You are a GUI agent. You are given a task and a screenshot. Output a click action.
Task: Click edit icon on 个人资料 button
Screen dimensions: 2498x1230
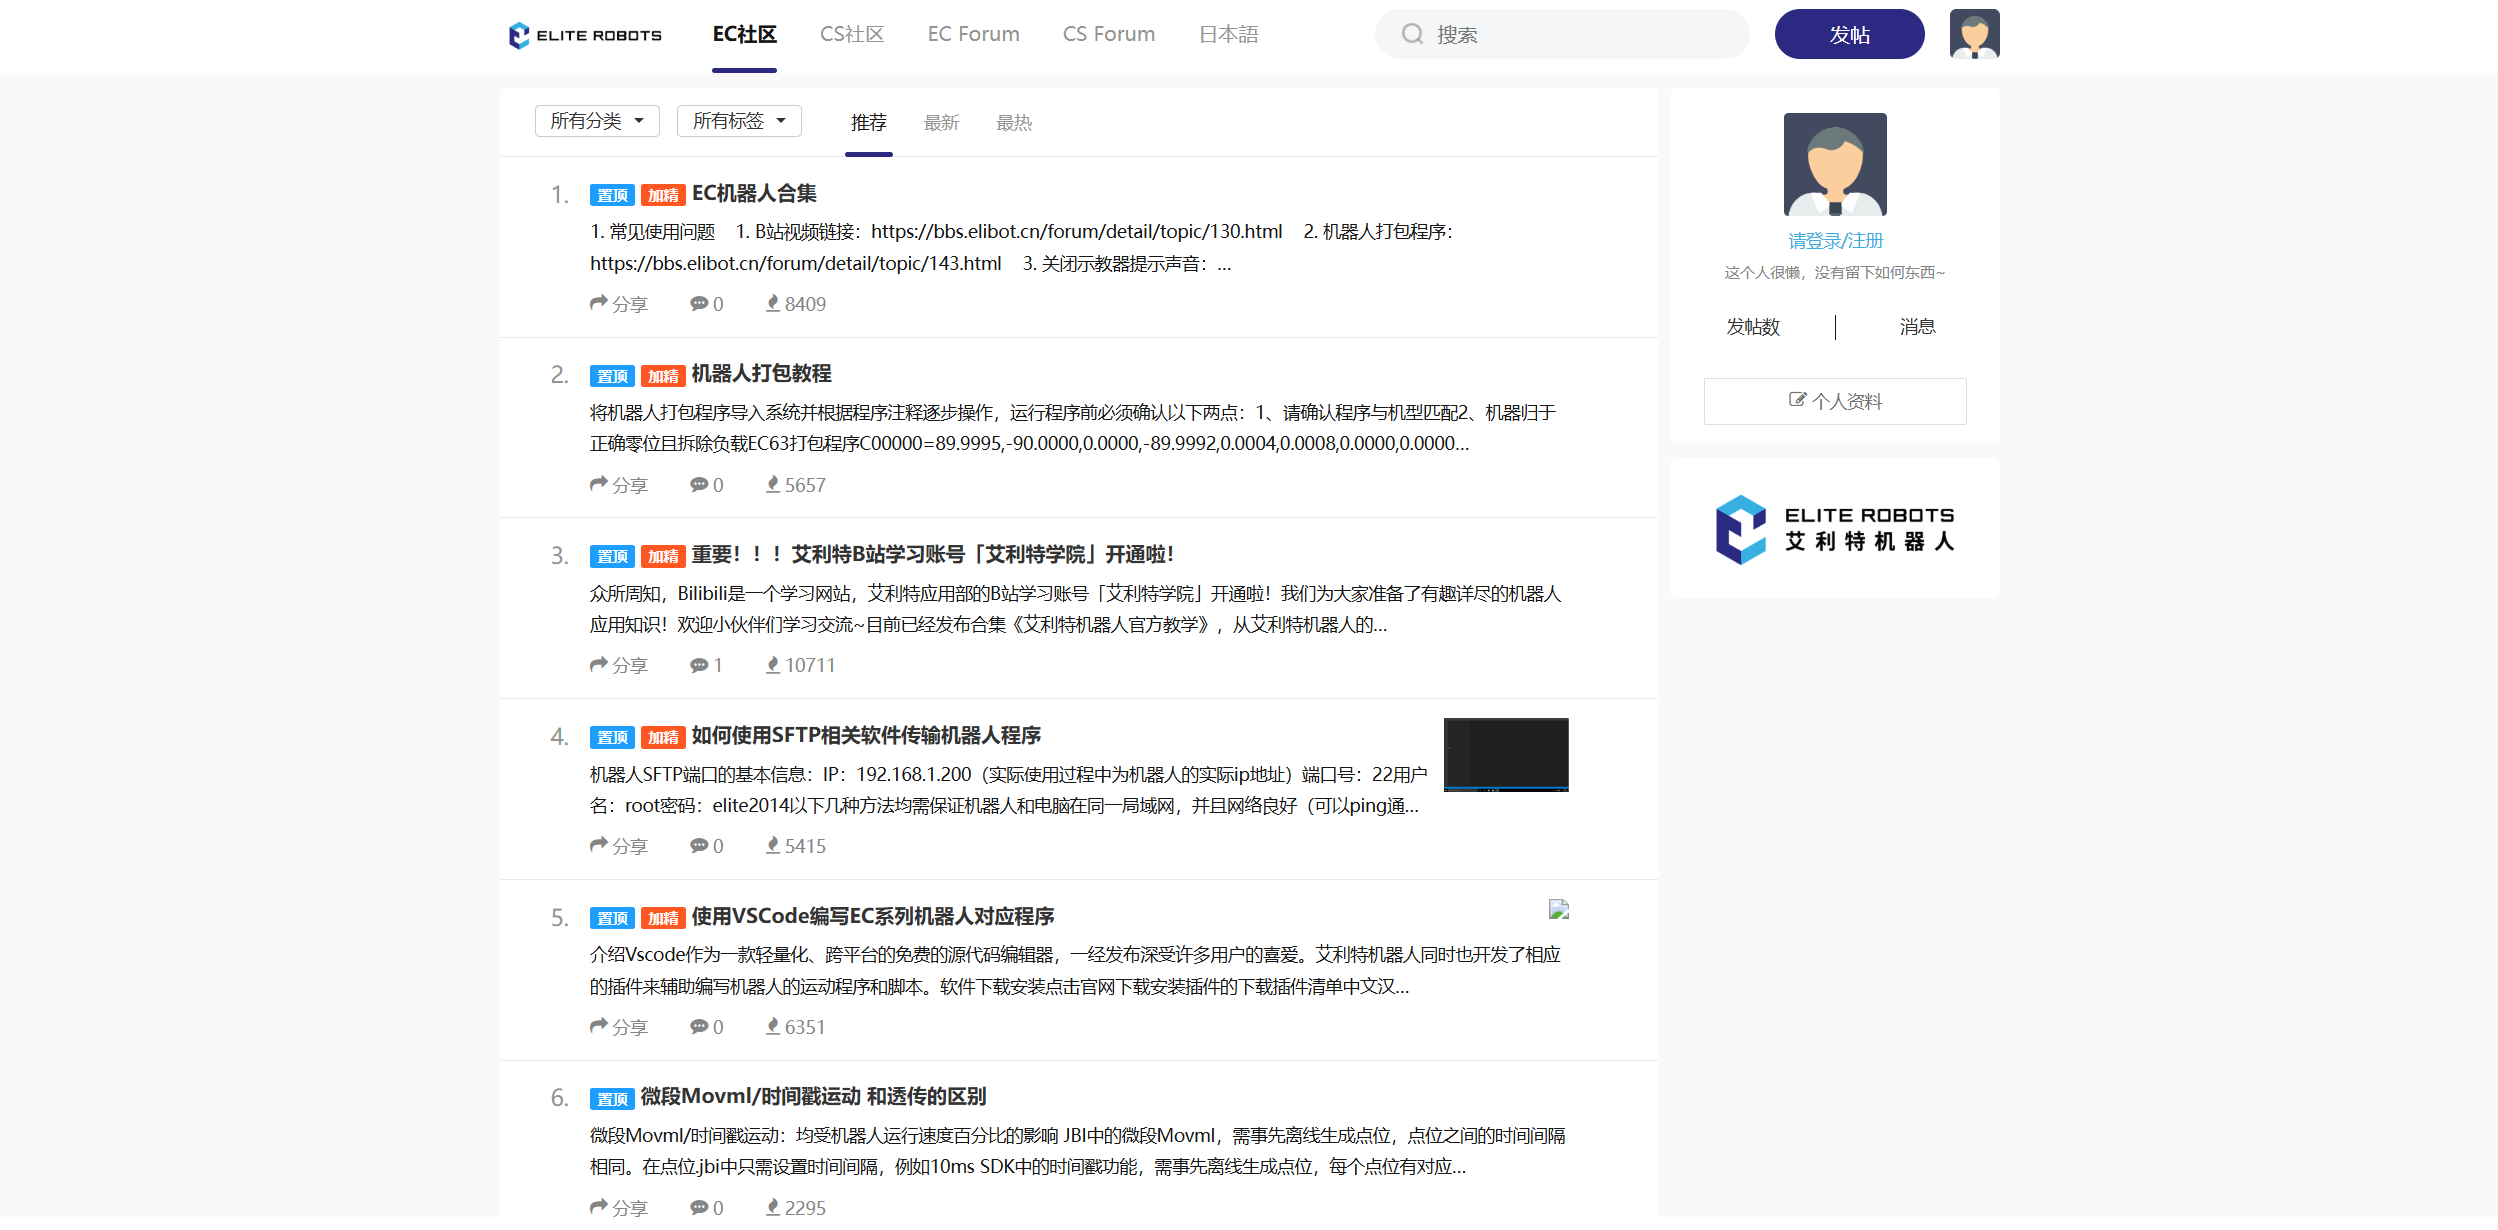tap(1797, 400)
